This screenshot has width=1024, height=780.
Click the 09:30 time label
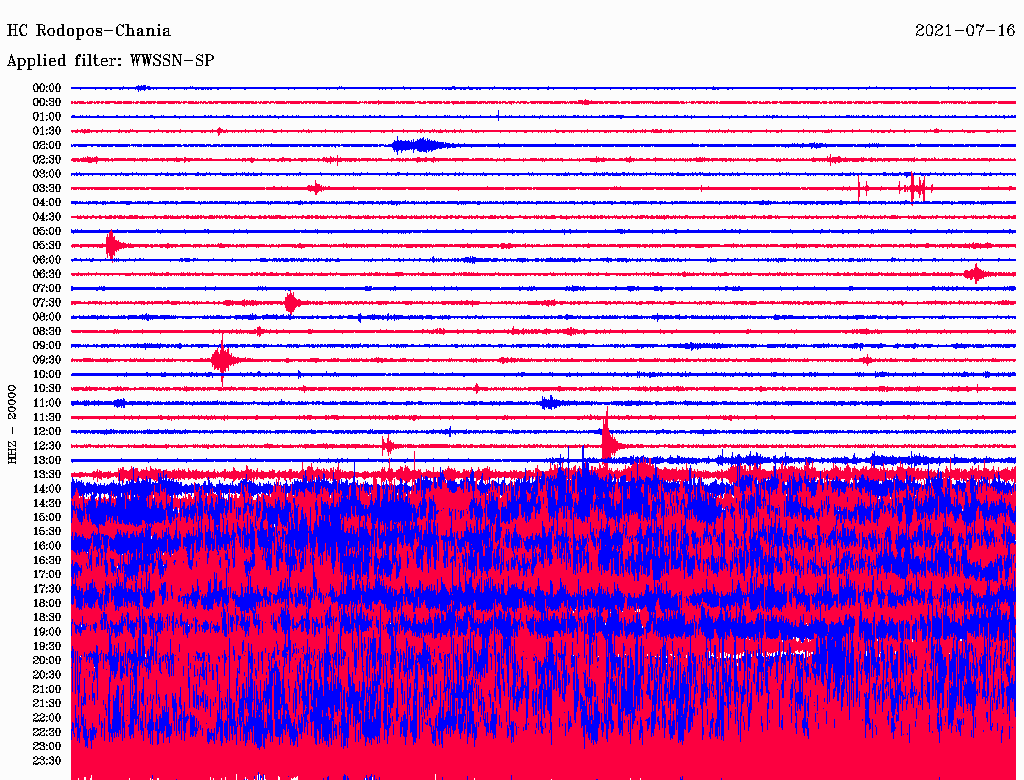tap(47, 360)
